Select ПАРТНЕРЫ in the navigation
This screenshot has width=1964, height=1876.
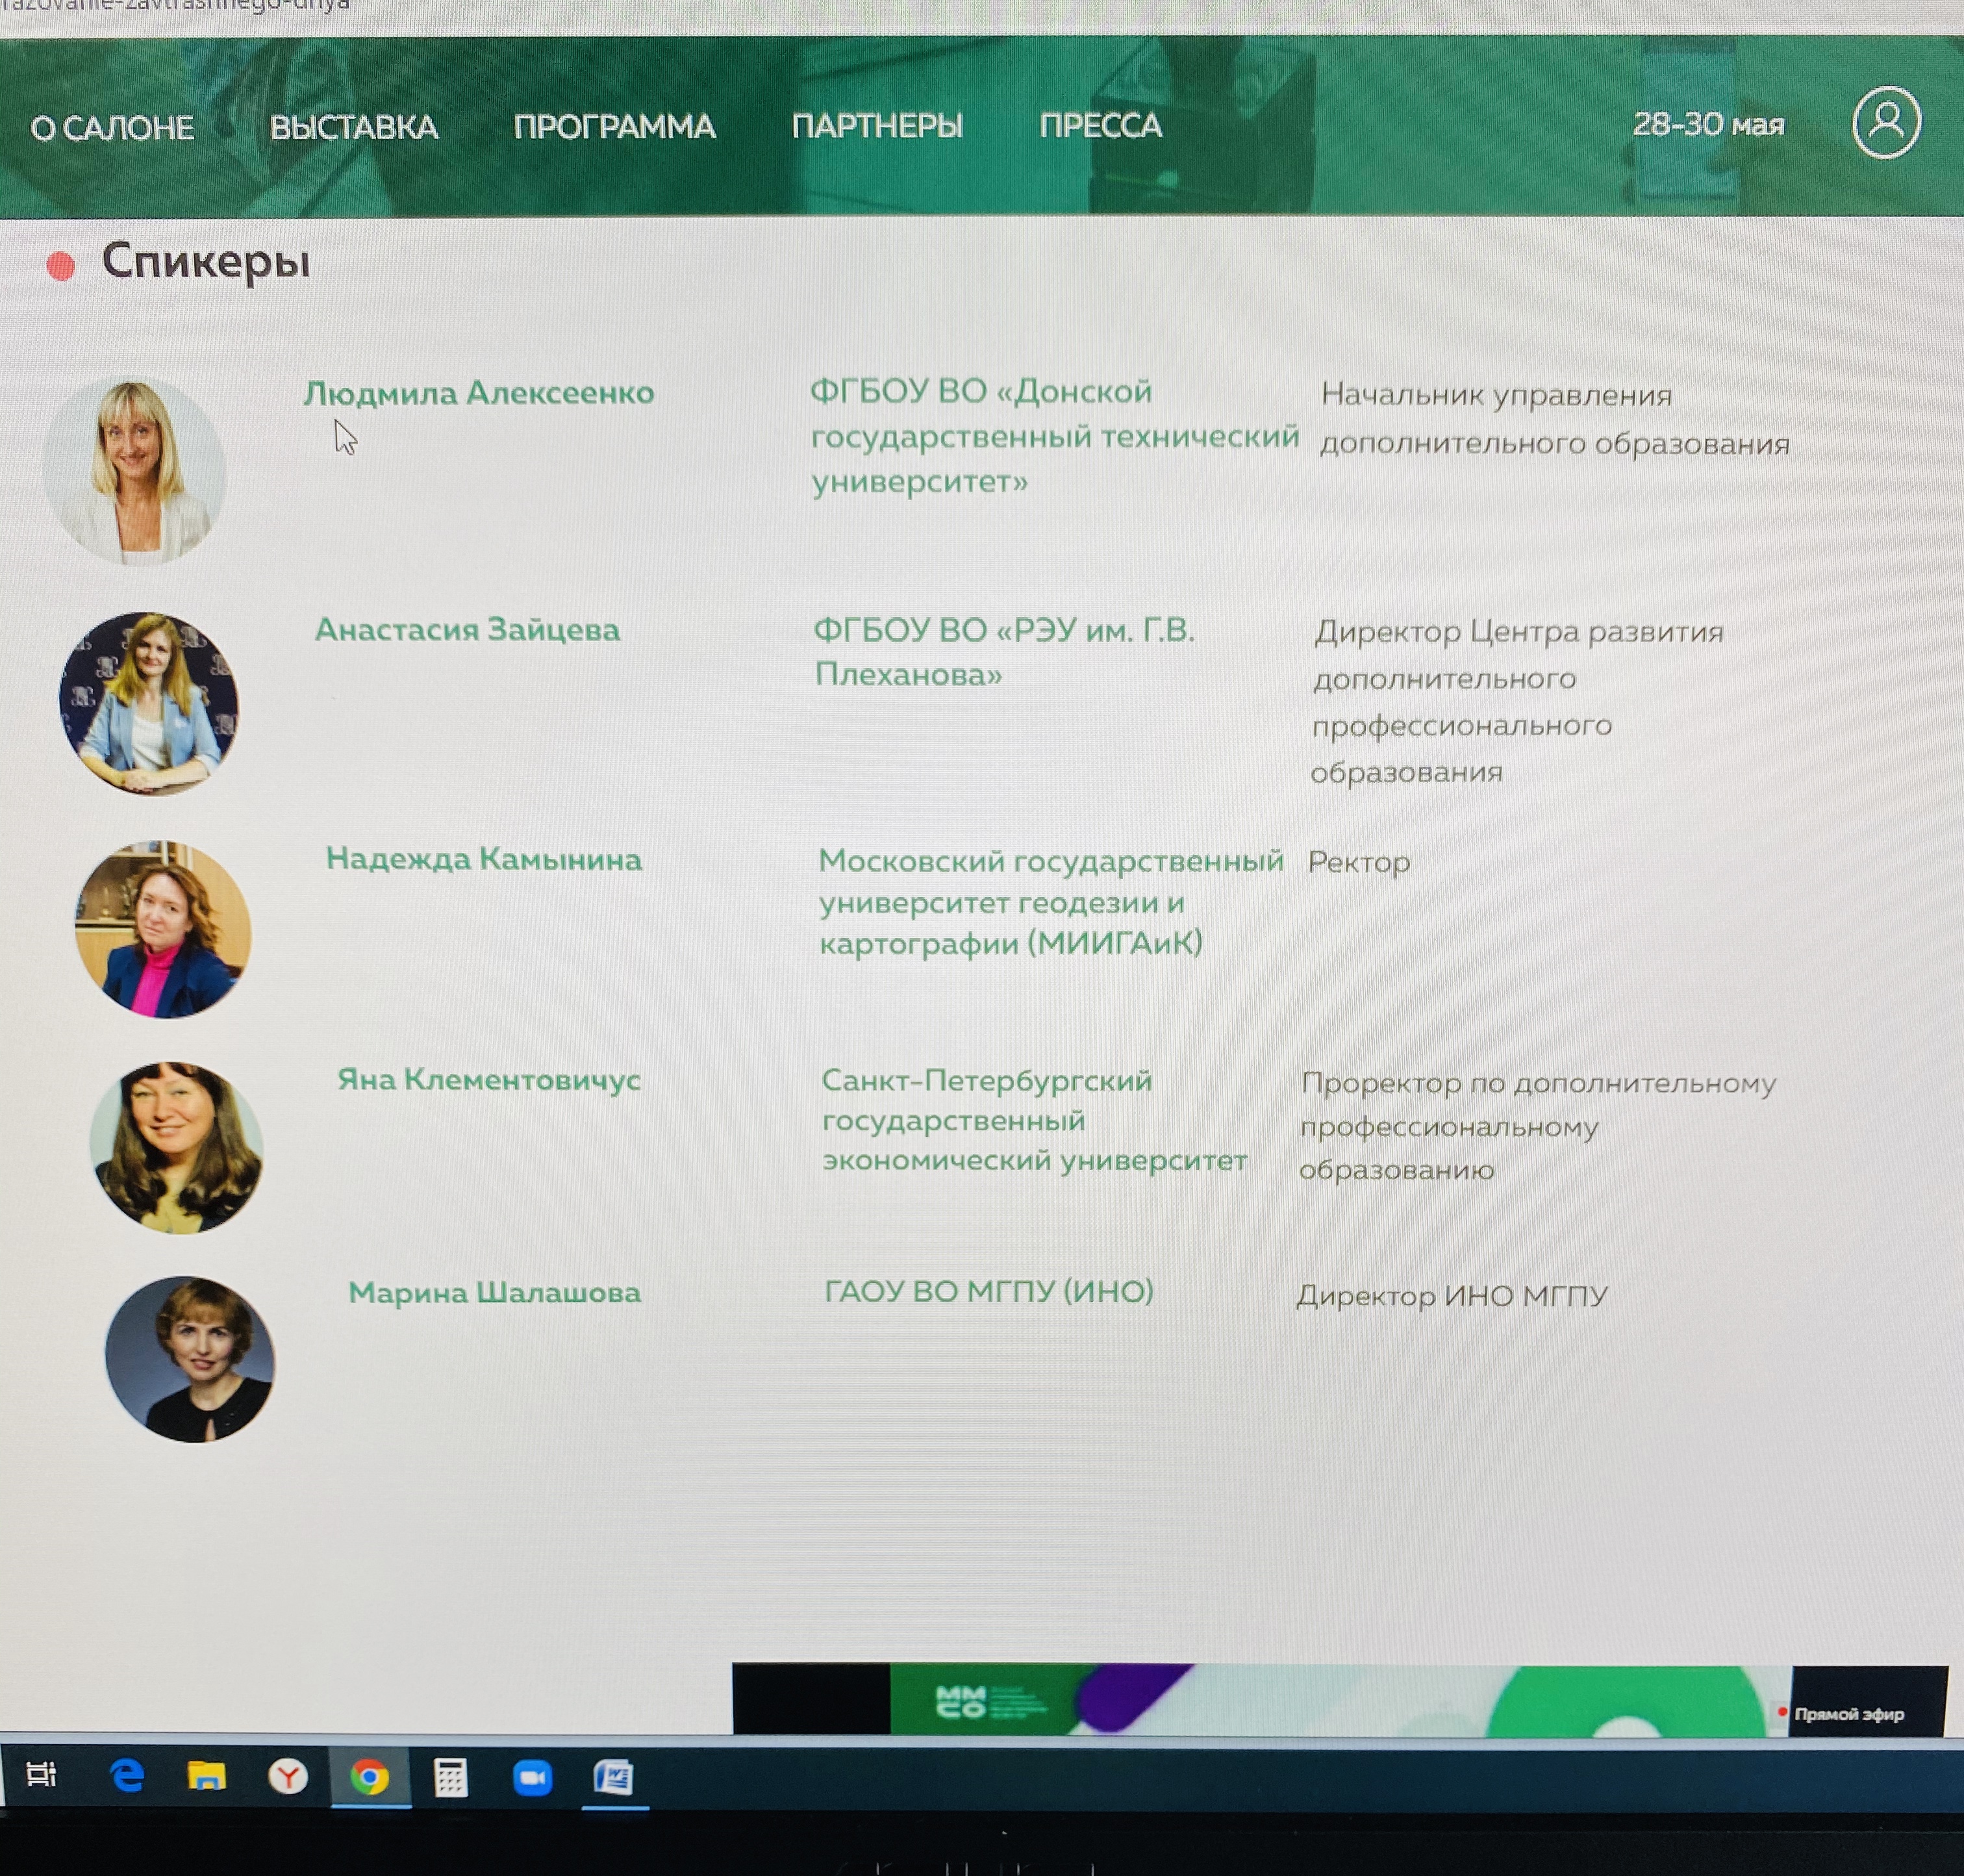[x=877, y=125]
